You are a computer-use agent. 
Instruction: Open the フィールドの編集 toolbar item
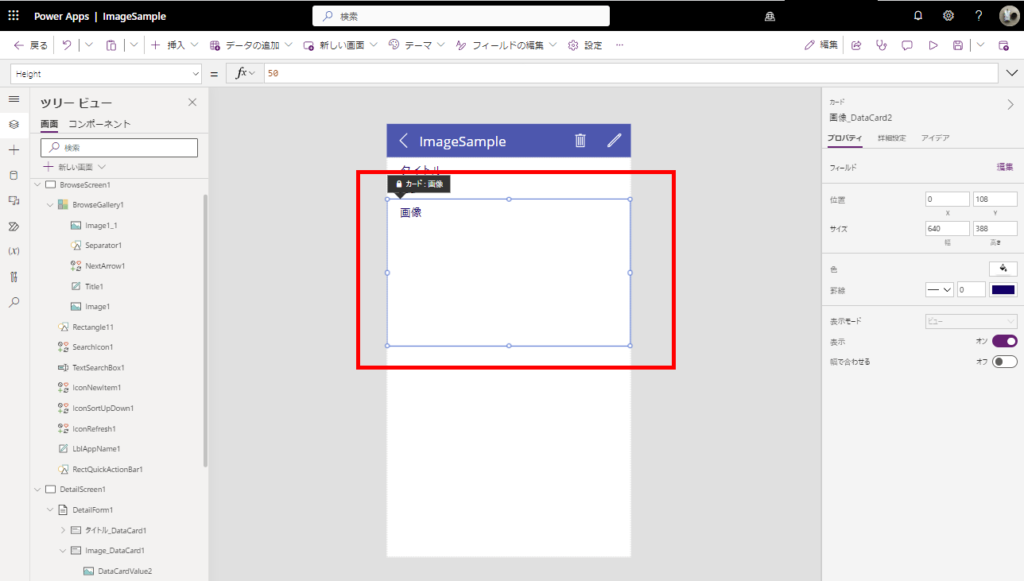[506, 45]
